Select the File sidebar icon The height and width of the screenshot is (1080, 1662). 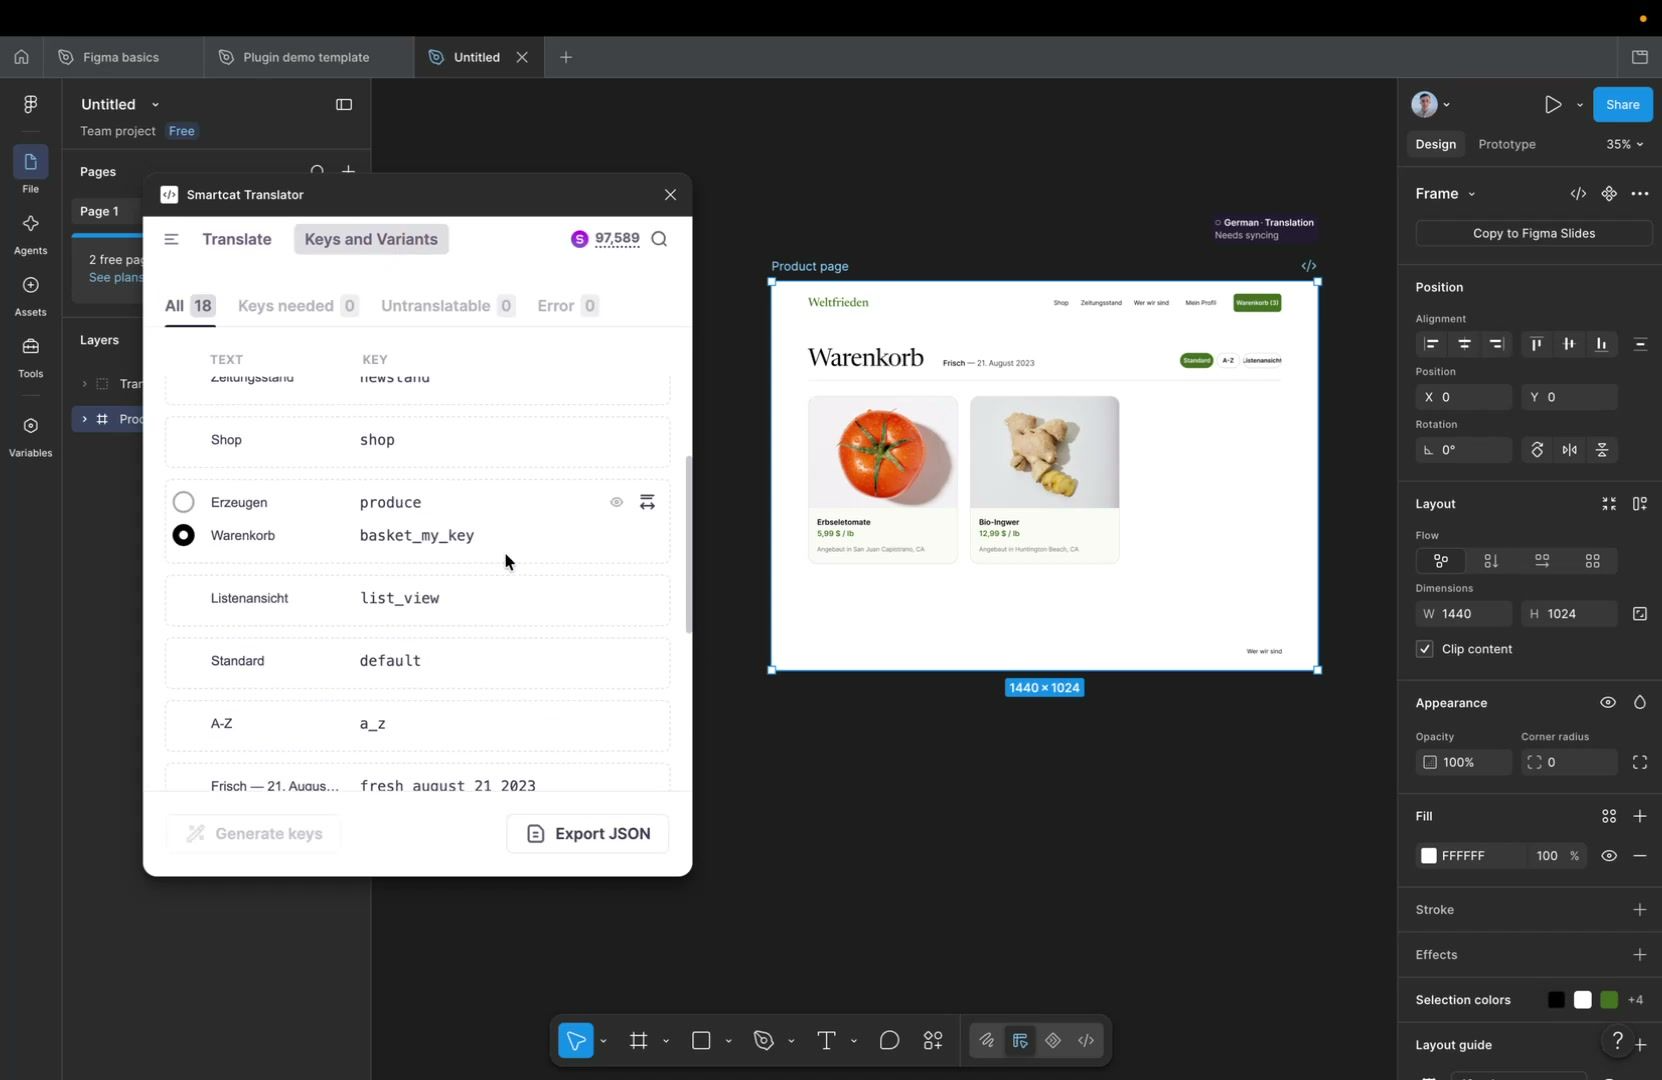pos(30,162)
